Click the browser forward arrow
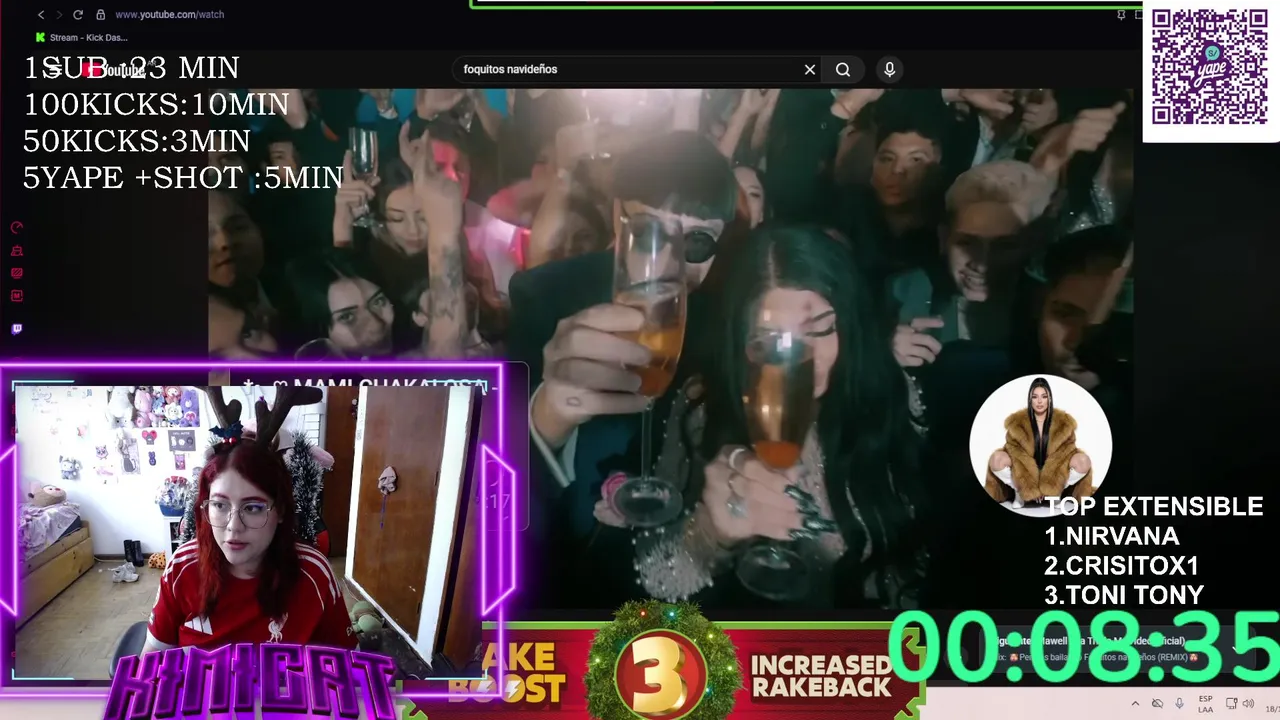The image size is (1280, 720). click(59, 15)
